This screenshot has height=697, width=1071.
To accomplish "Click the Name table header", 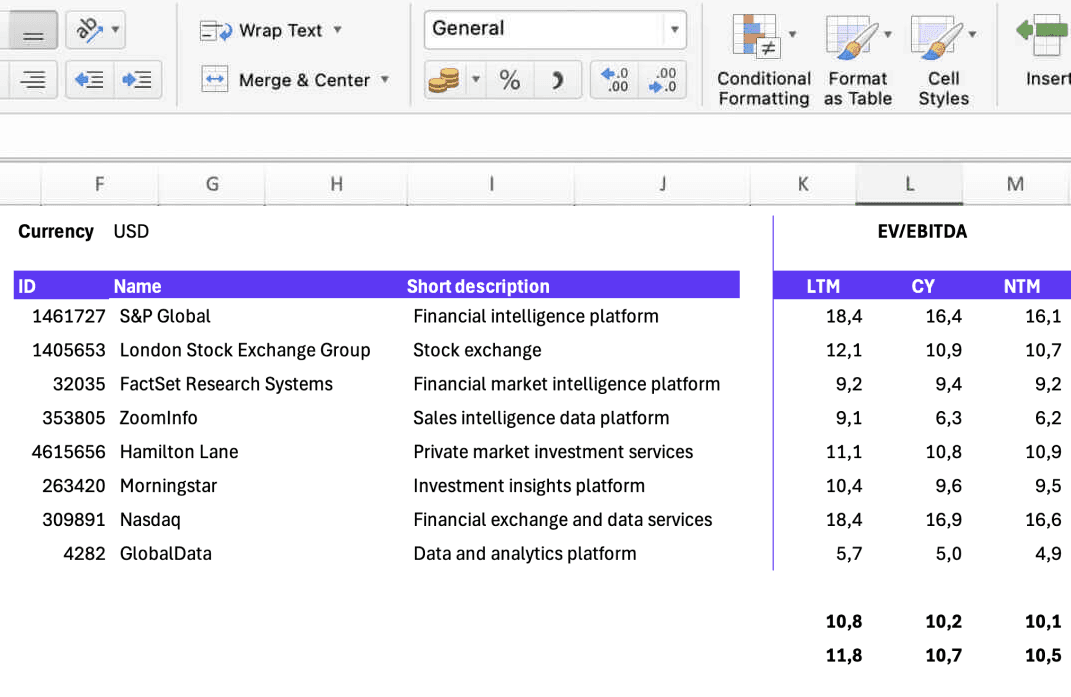I will coord(137,286).
